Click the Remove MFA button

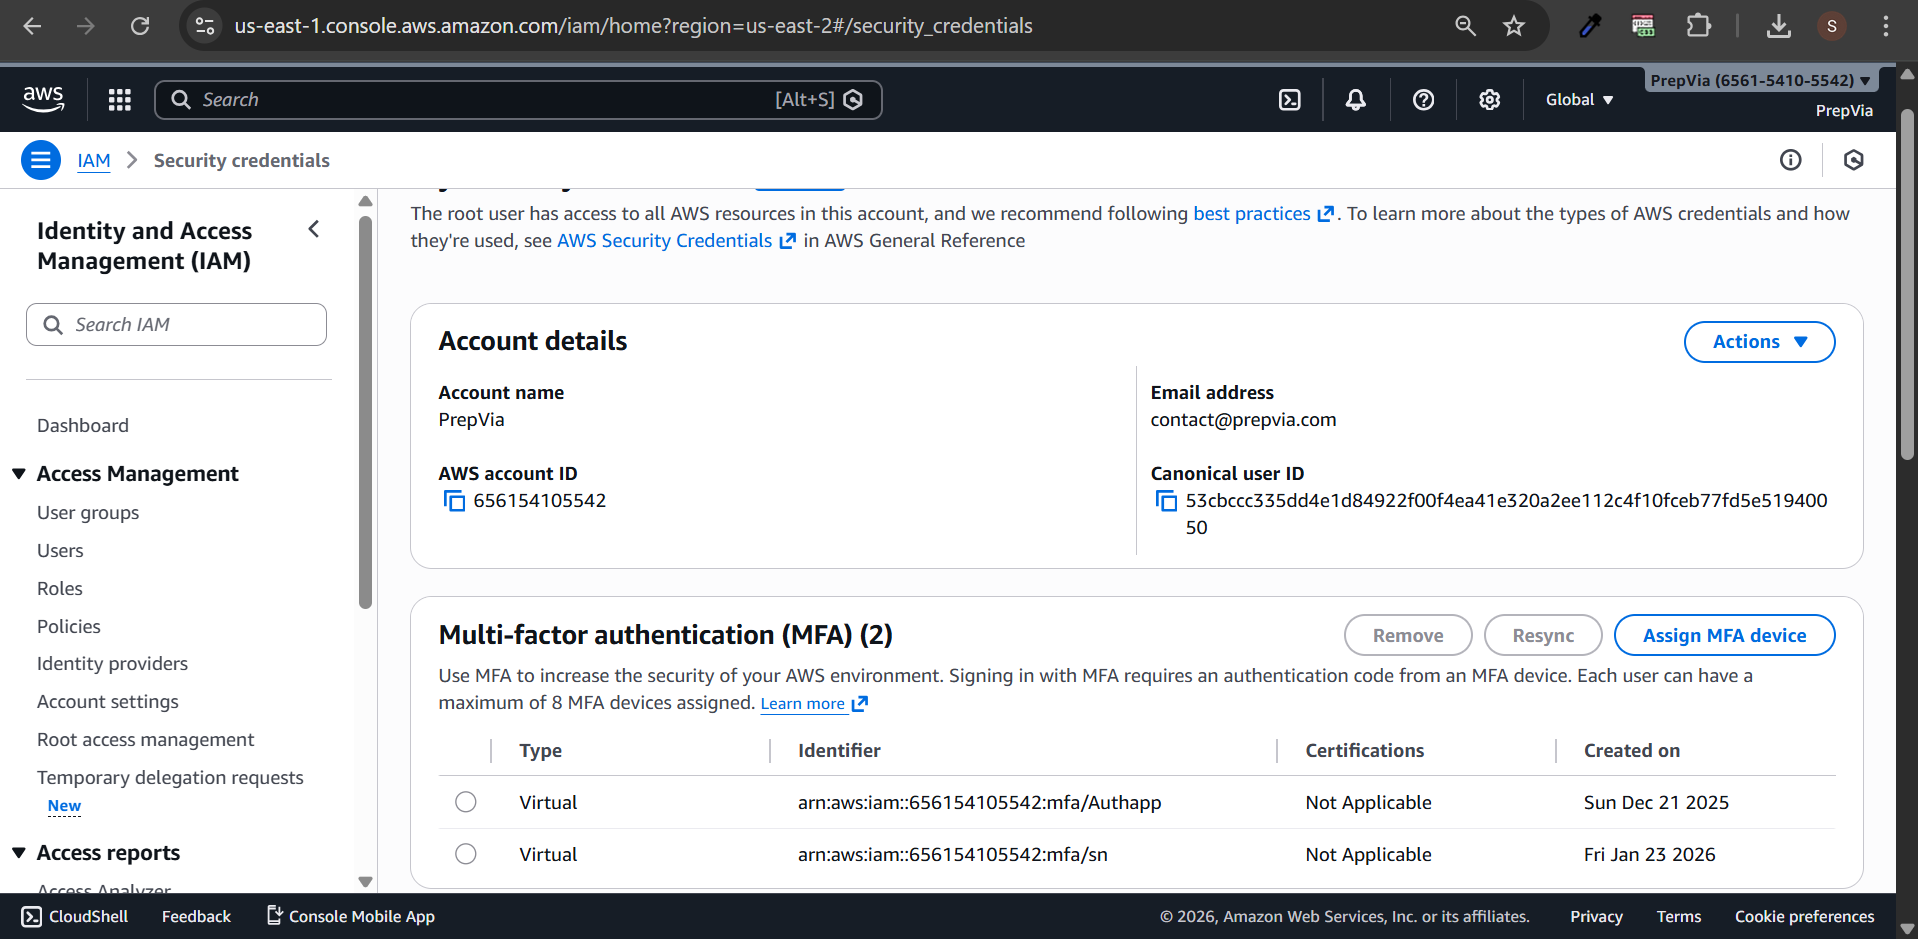pyautogui.click(x=1408, y=635)
